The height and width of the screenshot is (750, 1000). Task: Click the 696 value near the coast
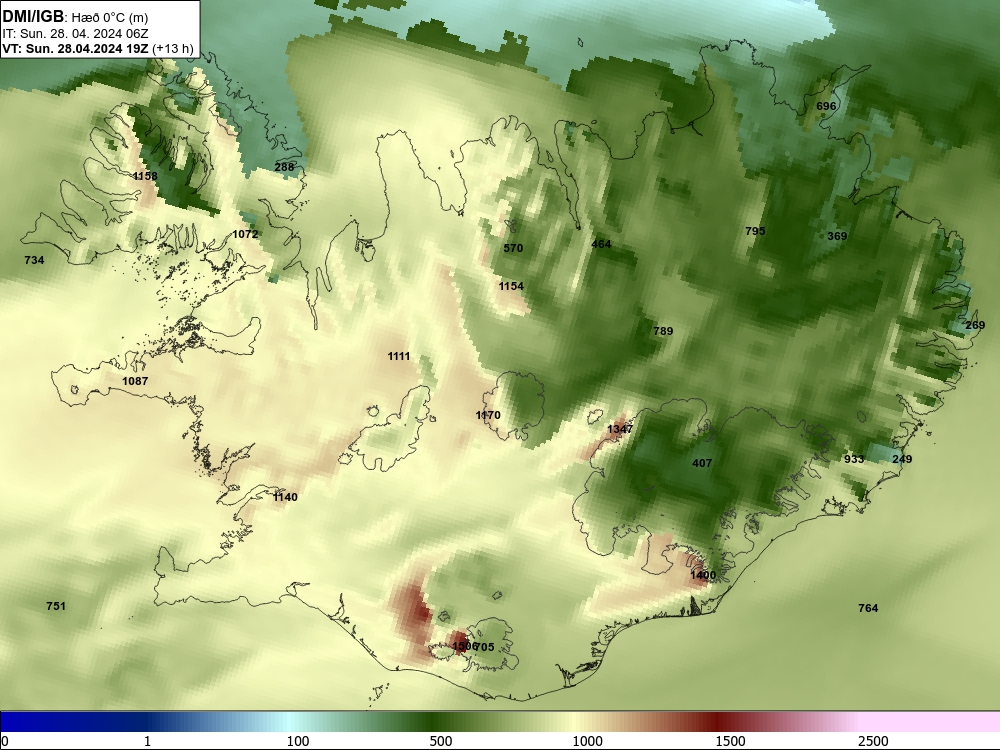pos(826,107)
